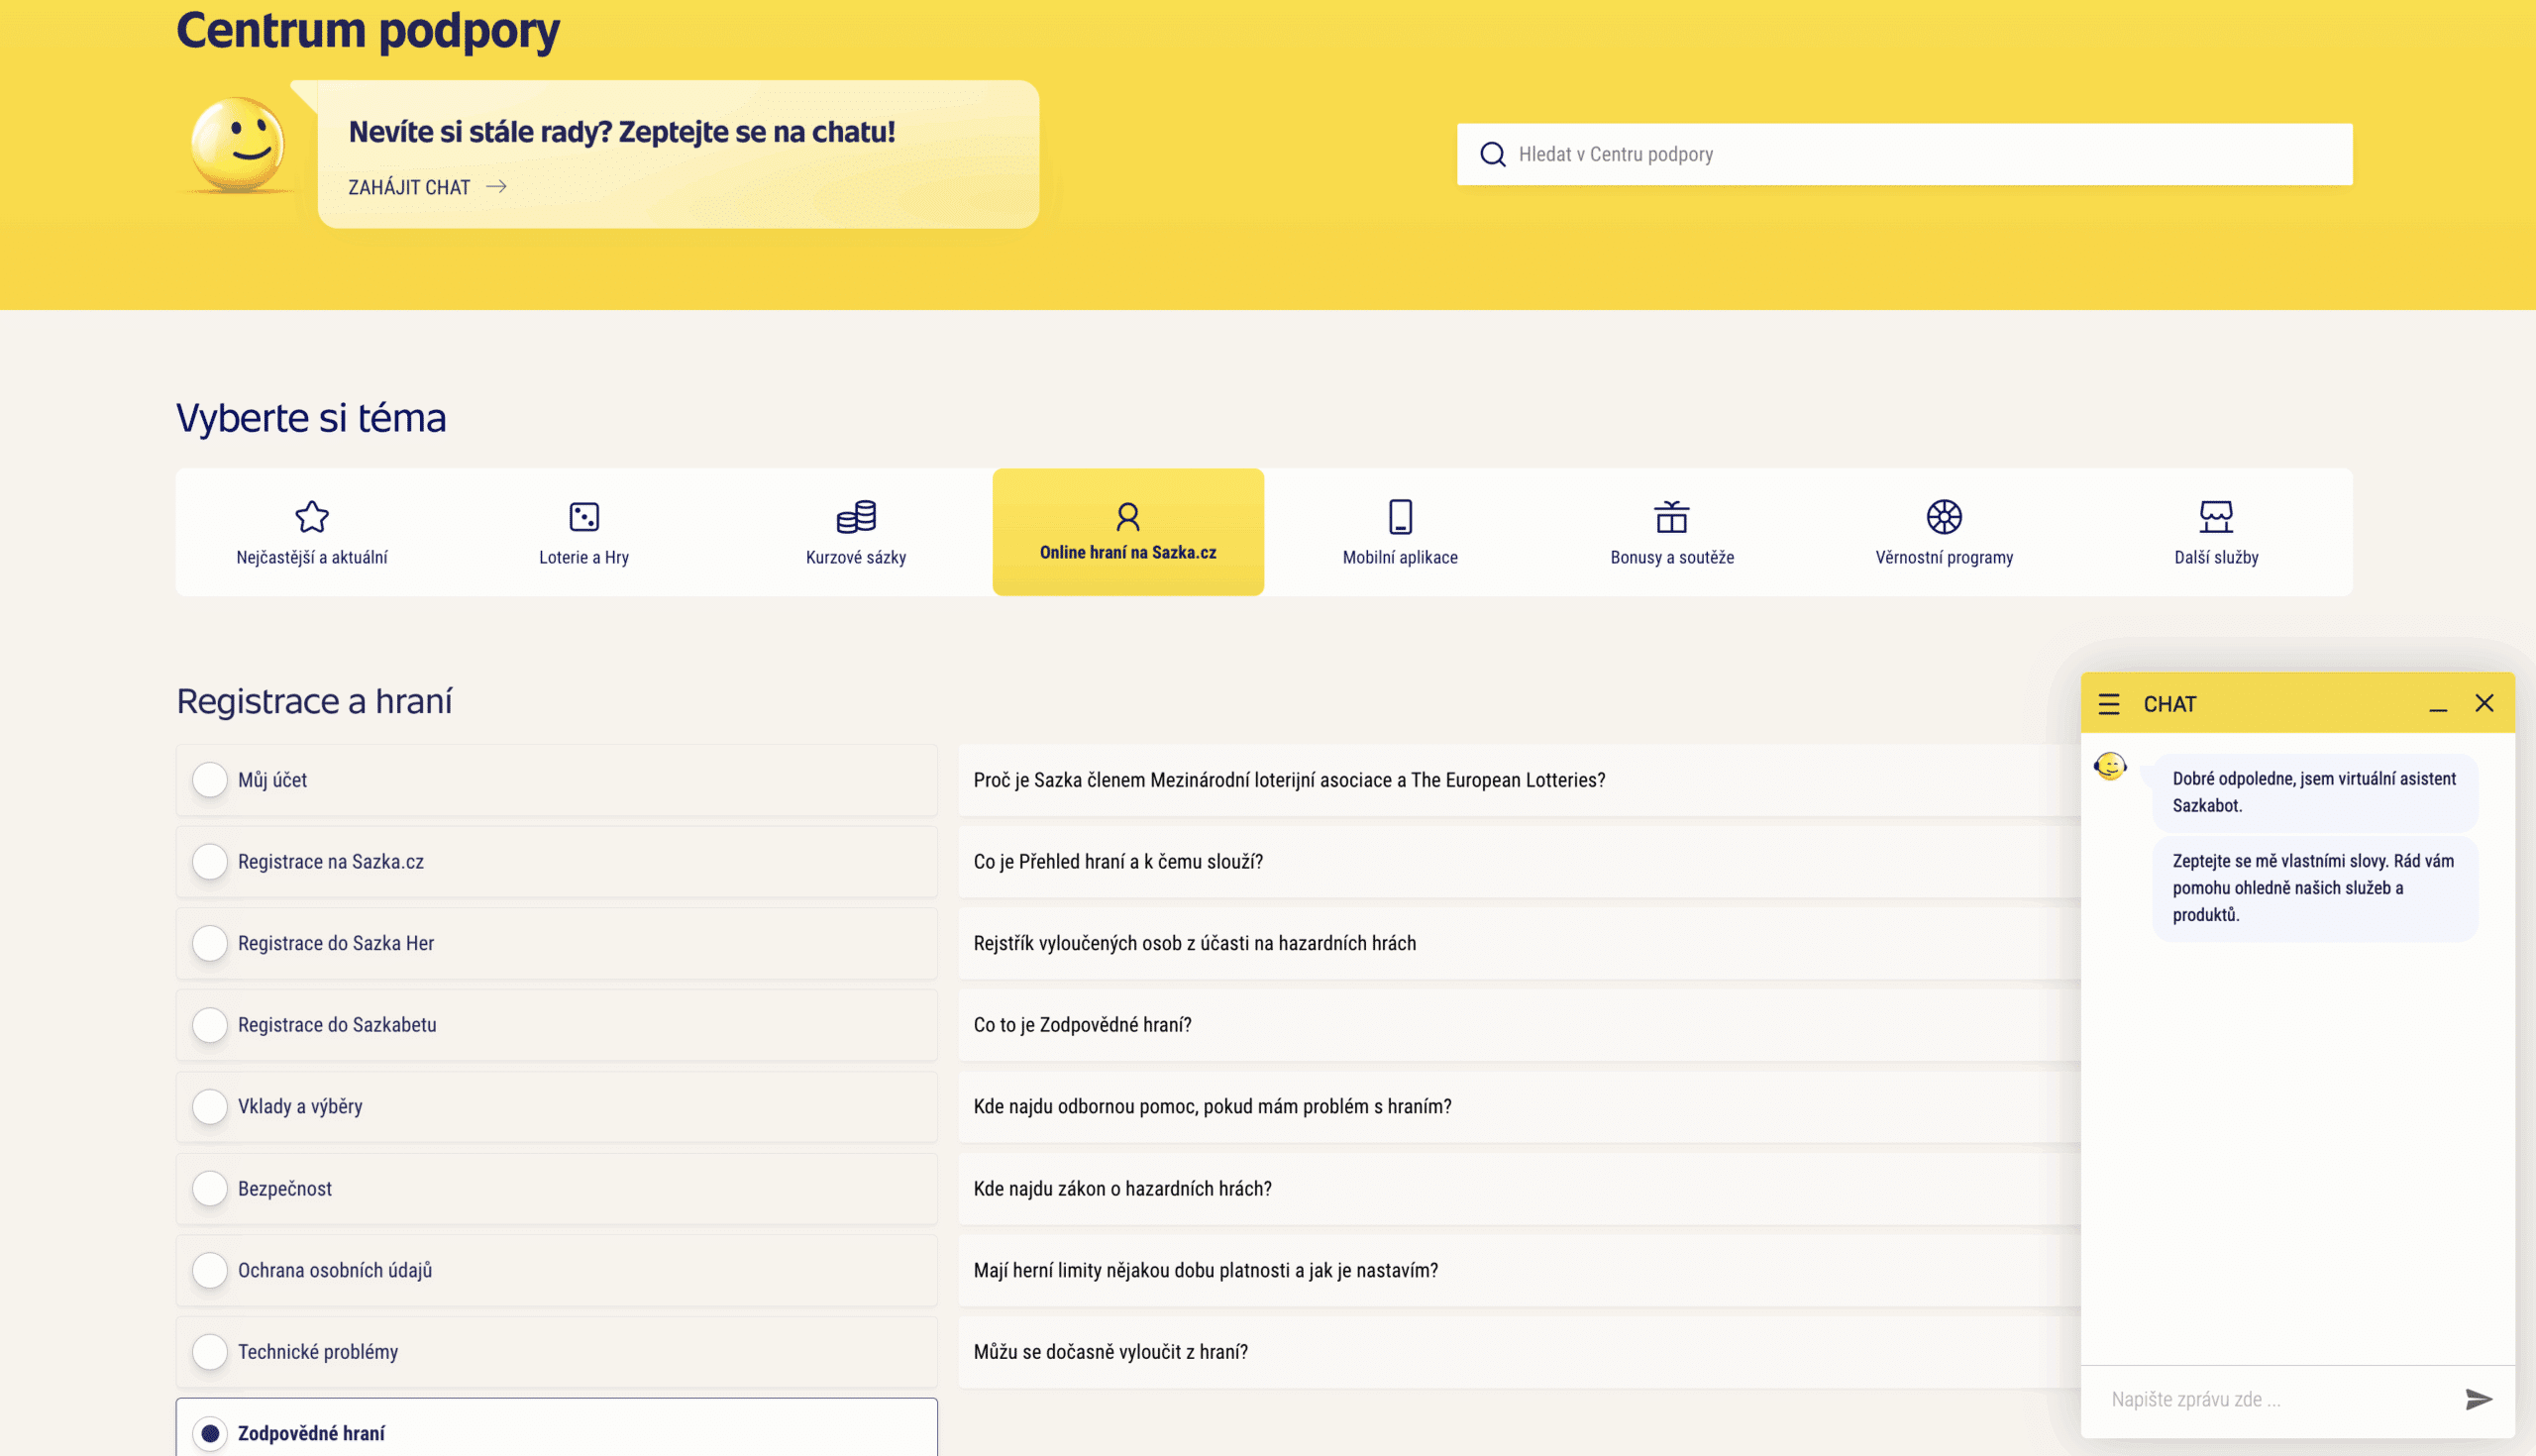Open the Další služby shop icon

coord(2216,516)
